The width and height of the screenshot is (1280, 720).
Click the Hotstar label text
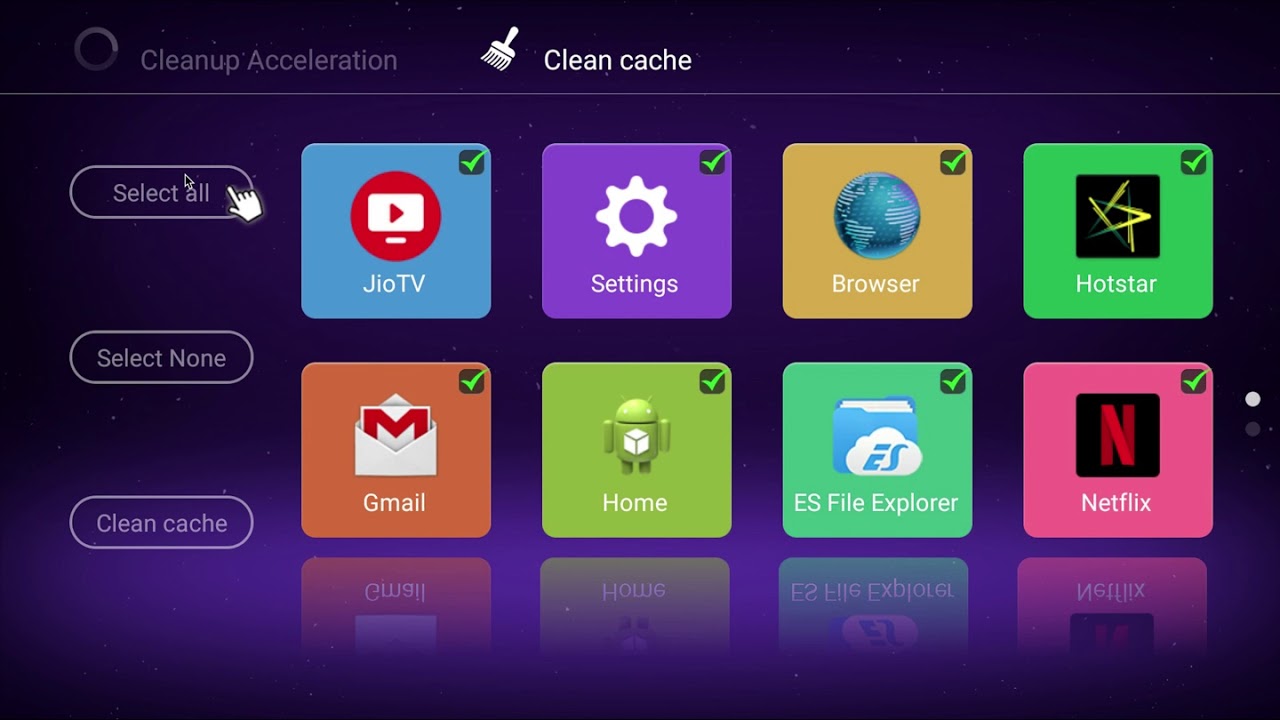pyautogui.click(x=1116, y=284)
